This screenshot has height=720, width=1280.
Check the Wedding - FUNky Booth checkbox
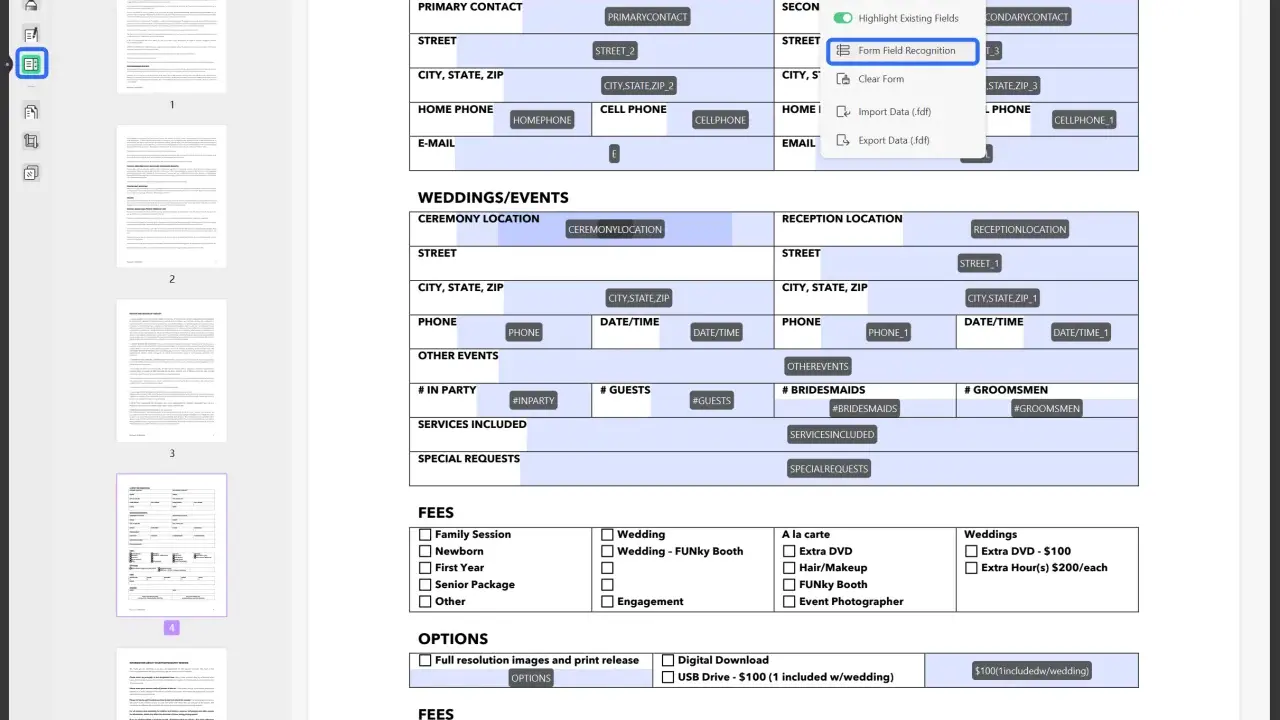tap(607, 551)
